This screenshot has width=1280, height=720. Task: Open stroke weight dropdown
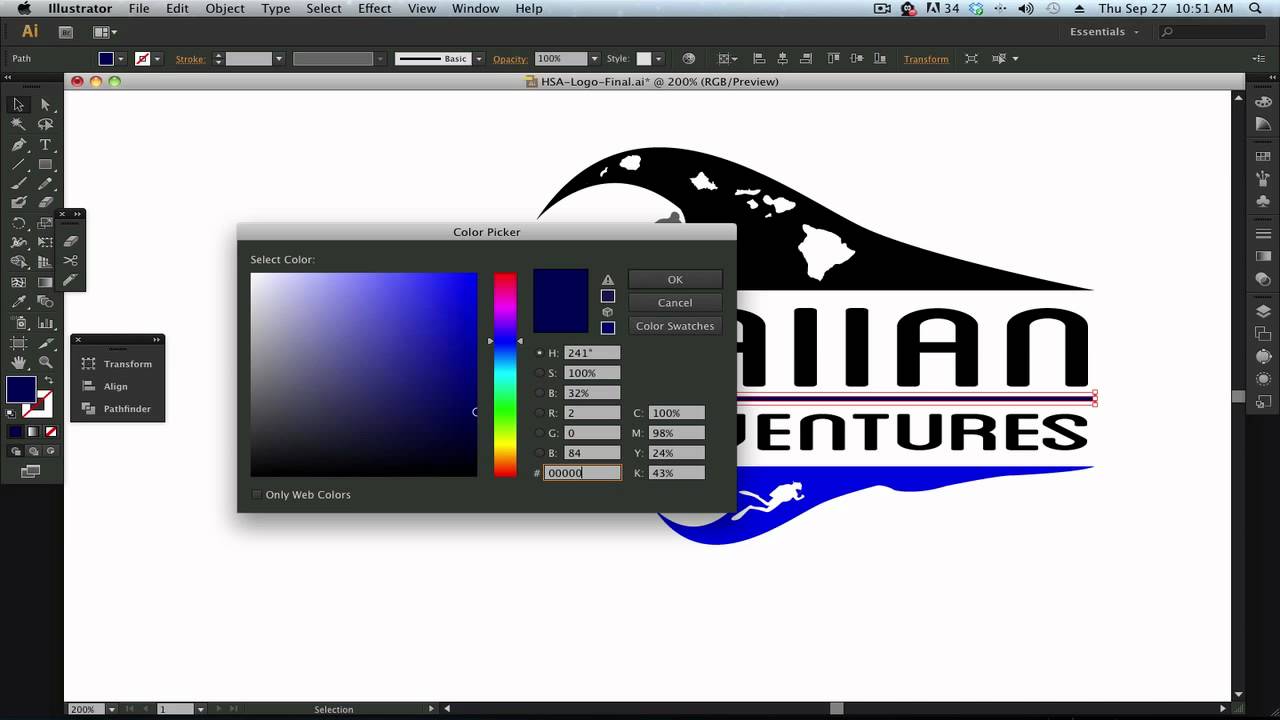279,59
